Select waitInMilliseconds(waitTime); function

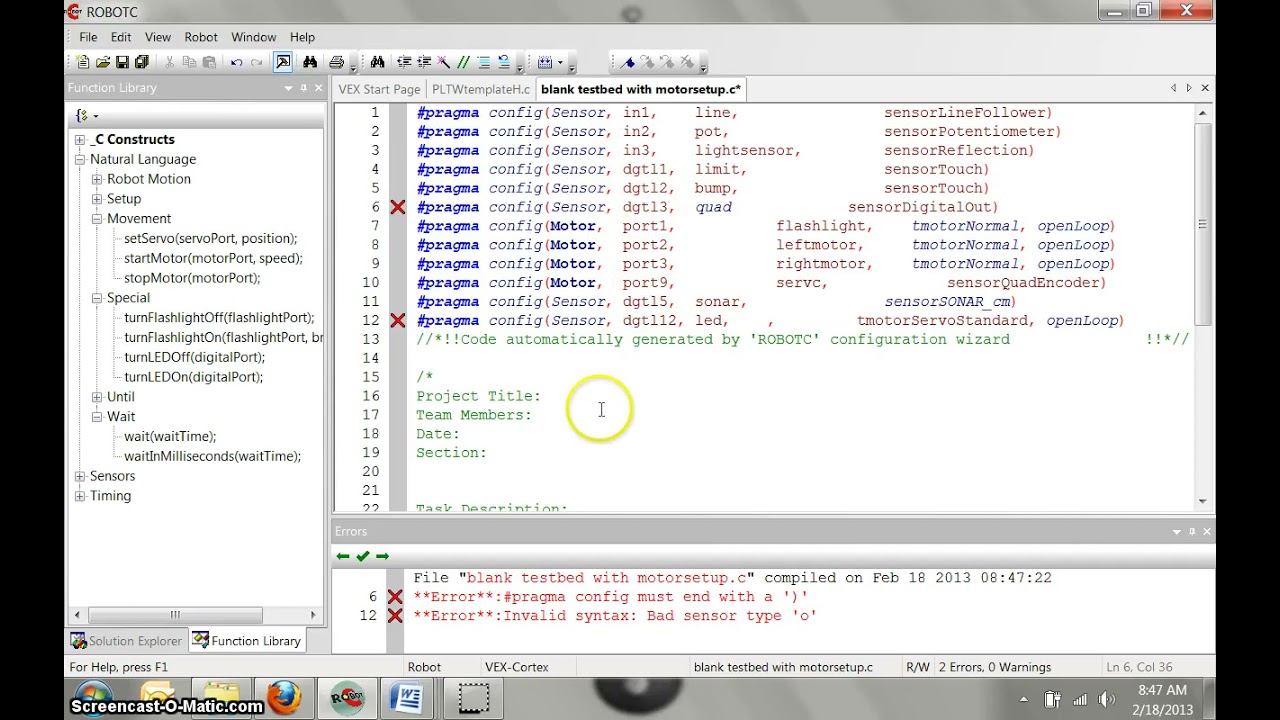pos(212,456)
